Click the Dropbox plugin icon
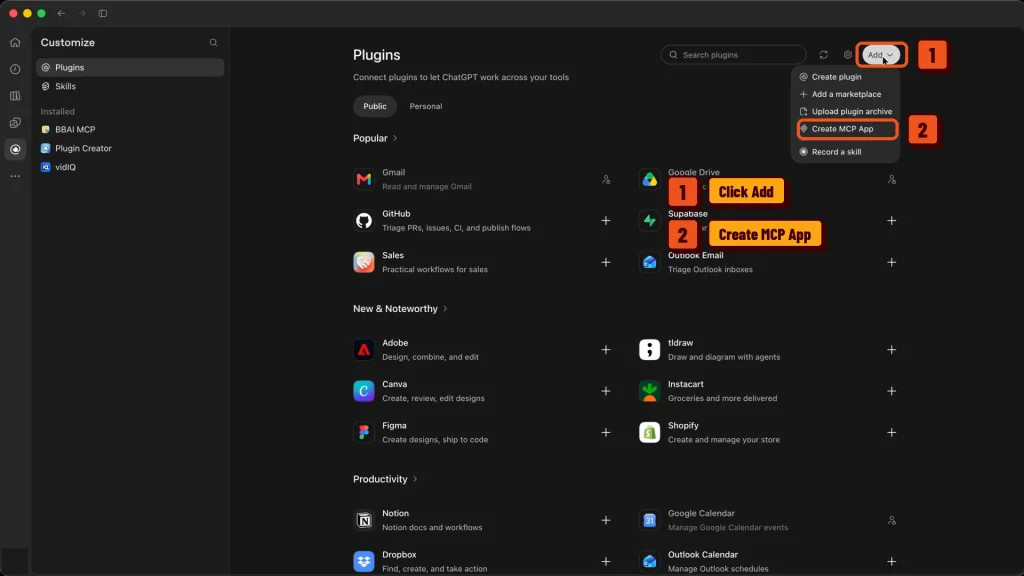The height and width of the screenshot is (576, 1024). tap(364, 562)
